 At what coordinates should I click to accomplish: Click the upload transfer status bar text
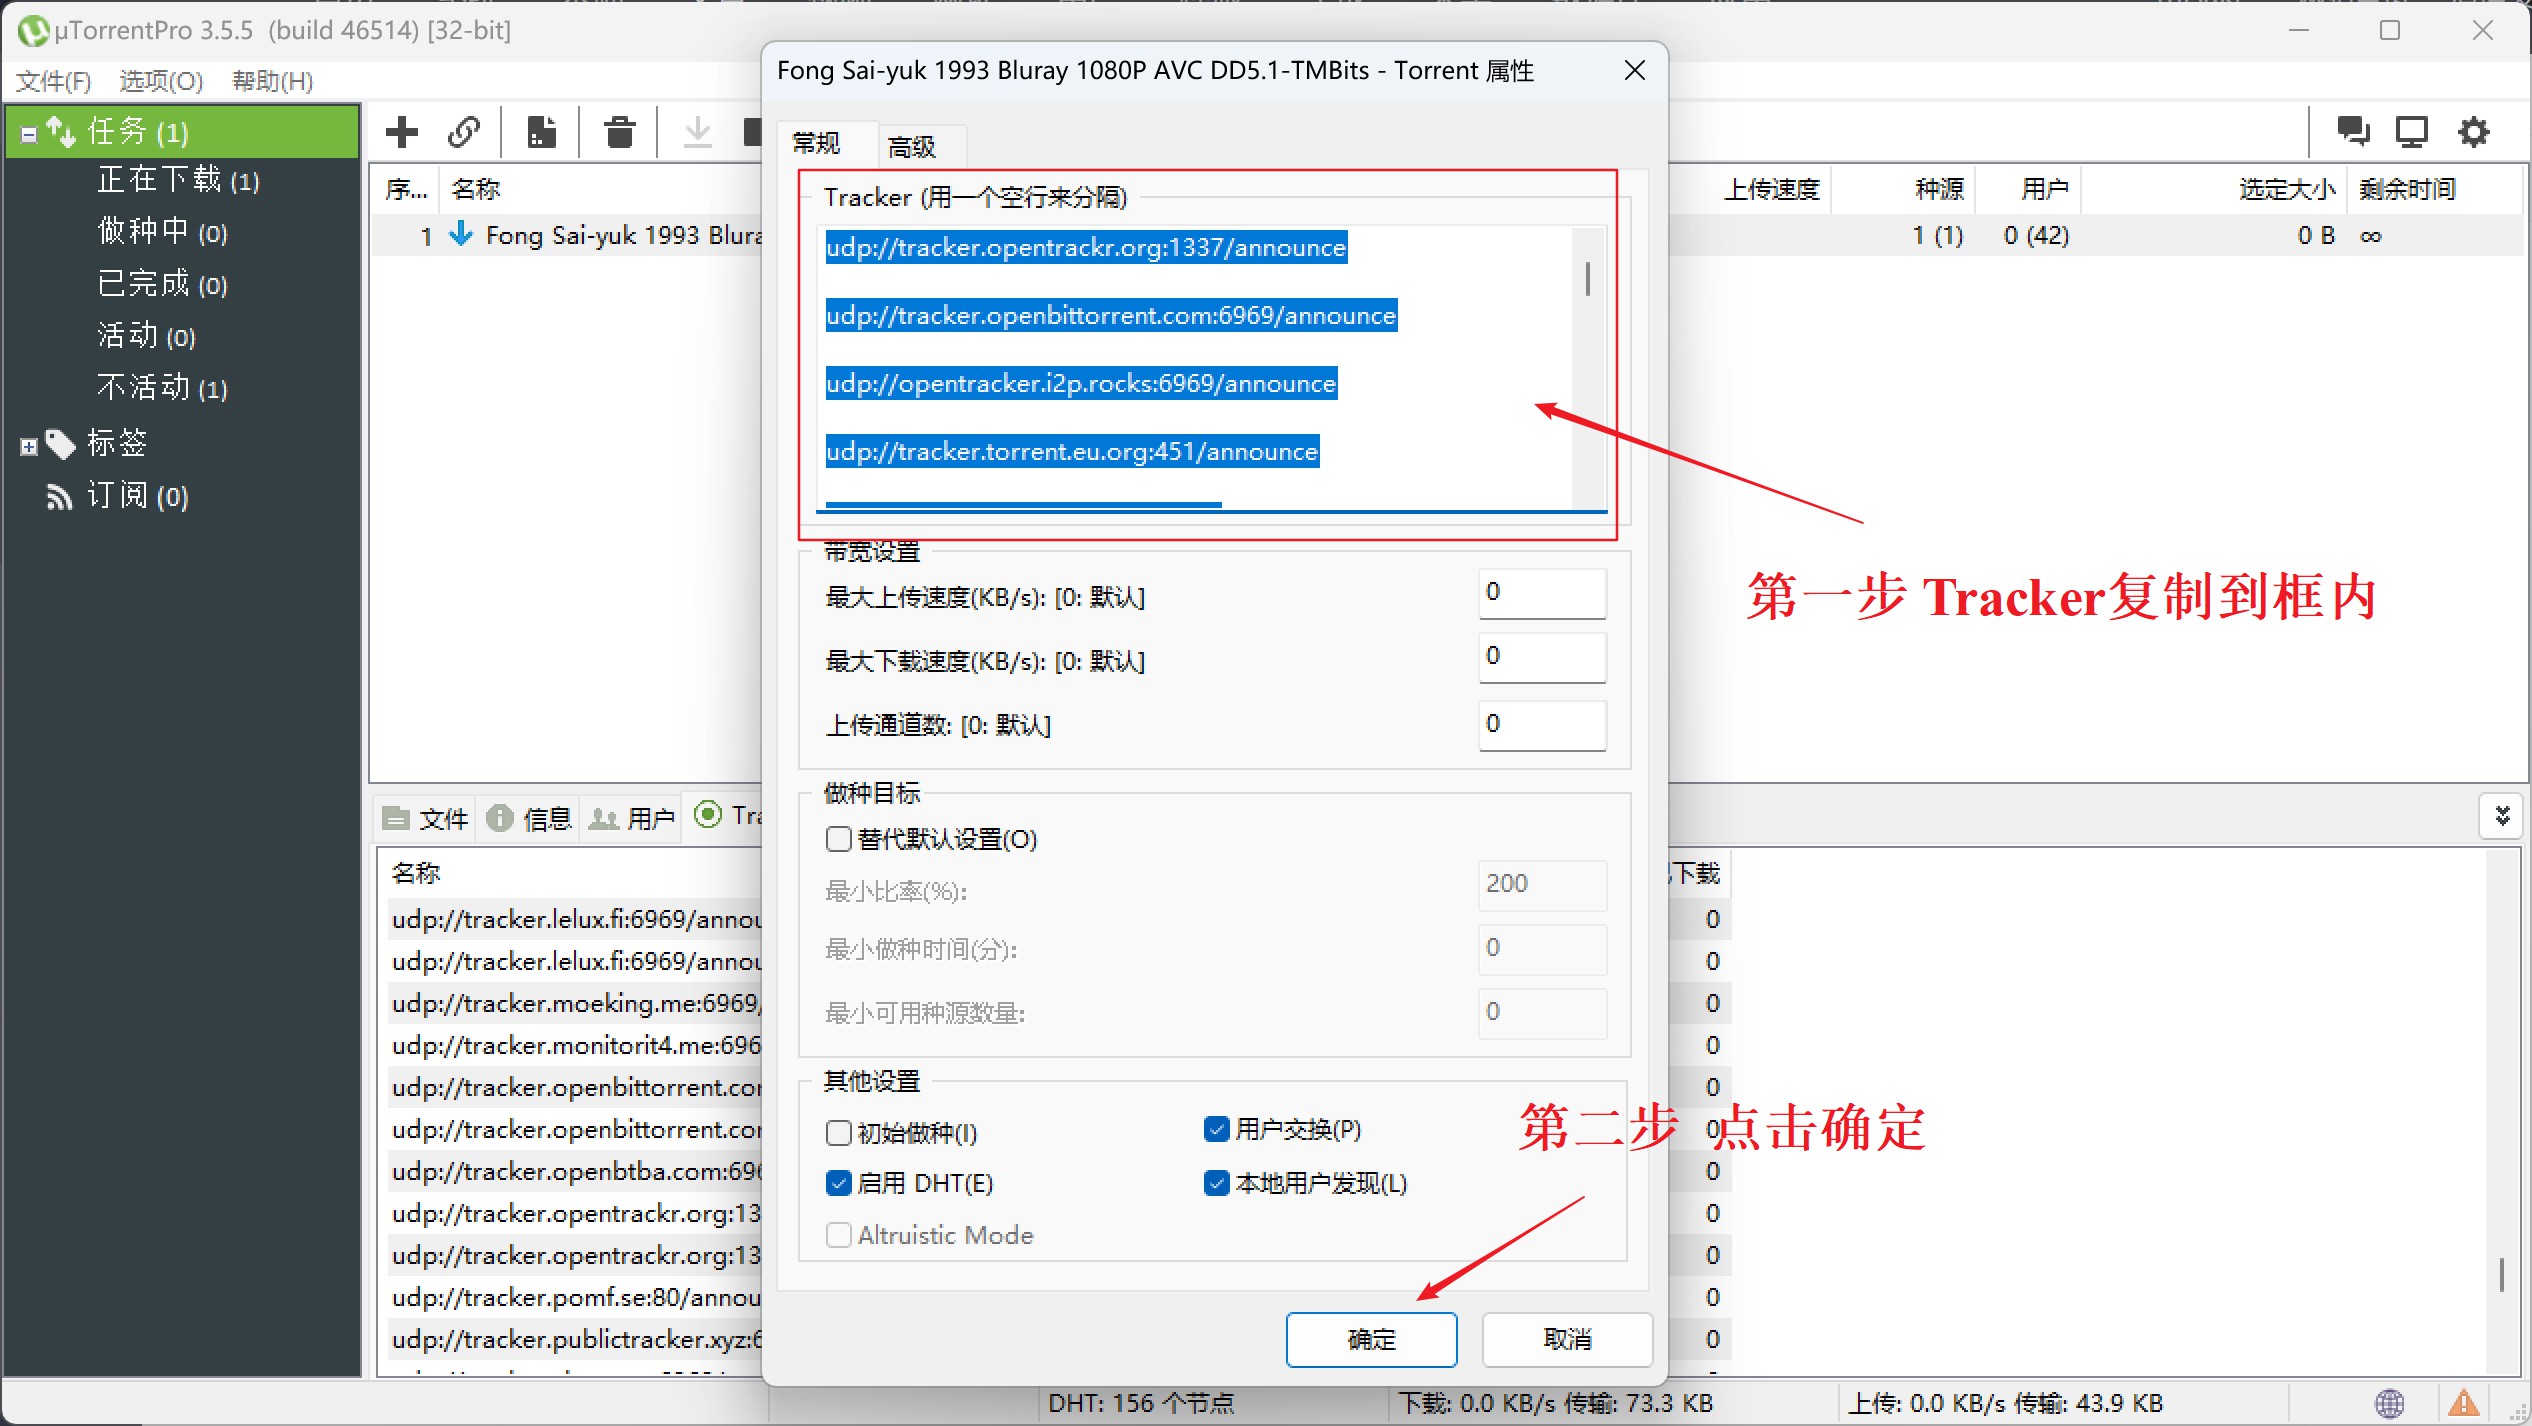tap(2005, 1404)
